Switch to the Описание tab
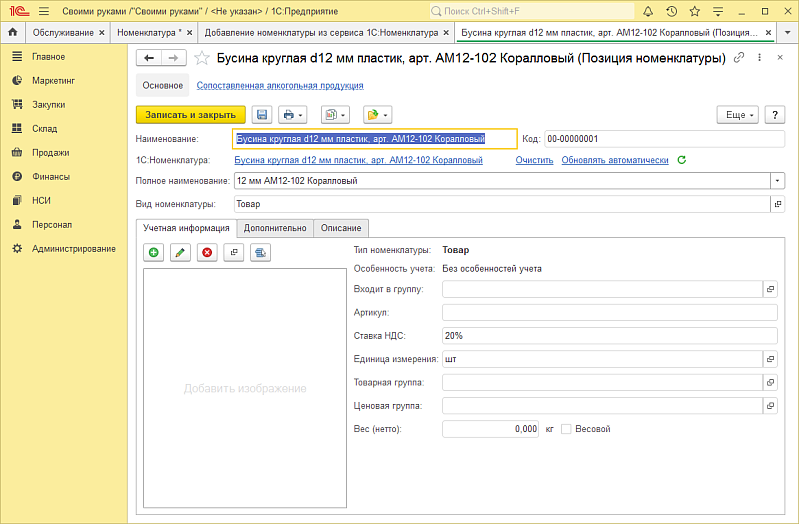This screenshot has height=524, width=799. point(341,228)
